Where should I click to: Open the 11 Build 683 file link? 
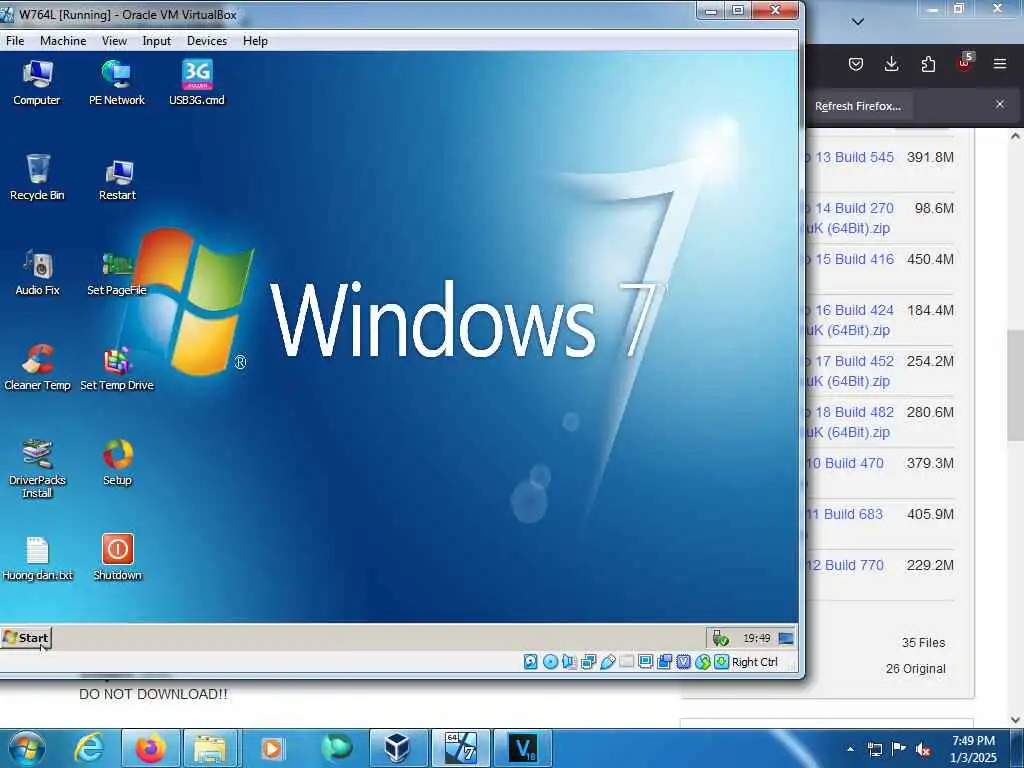click(846, 514)
